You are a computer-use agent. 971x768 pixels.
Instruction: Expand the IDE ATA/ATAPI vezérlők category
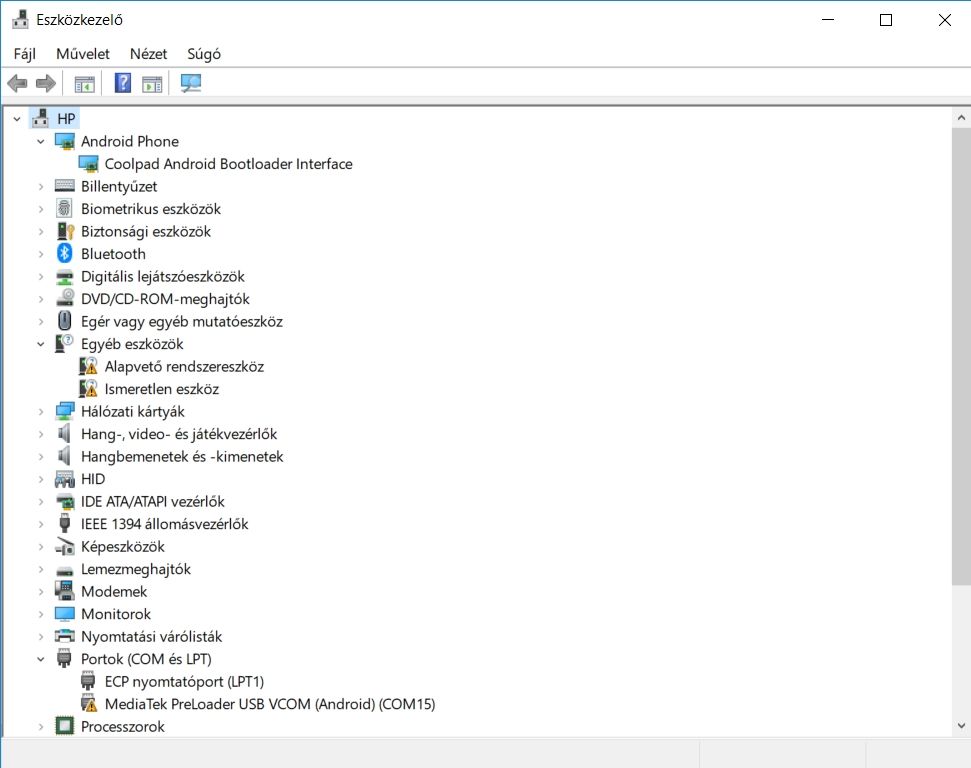pos(41,502)
